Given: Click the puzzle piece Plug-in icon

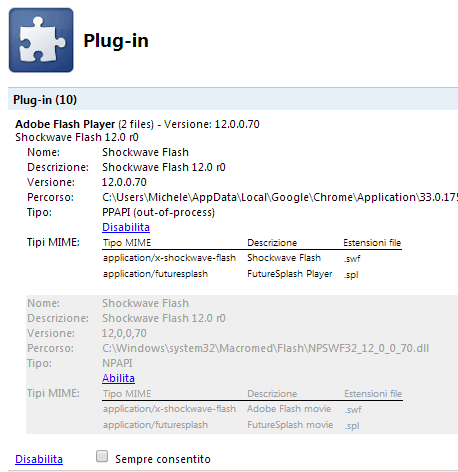Looking at the screenshot, I should click(x=41, y=40).
